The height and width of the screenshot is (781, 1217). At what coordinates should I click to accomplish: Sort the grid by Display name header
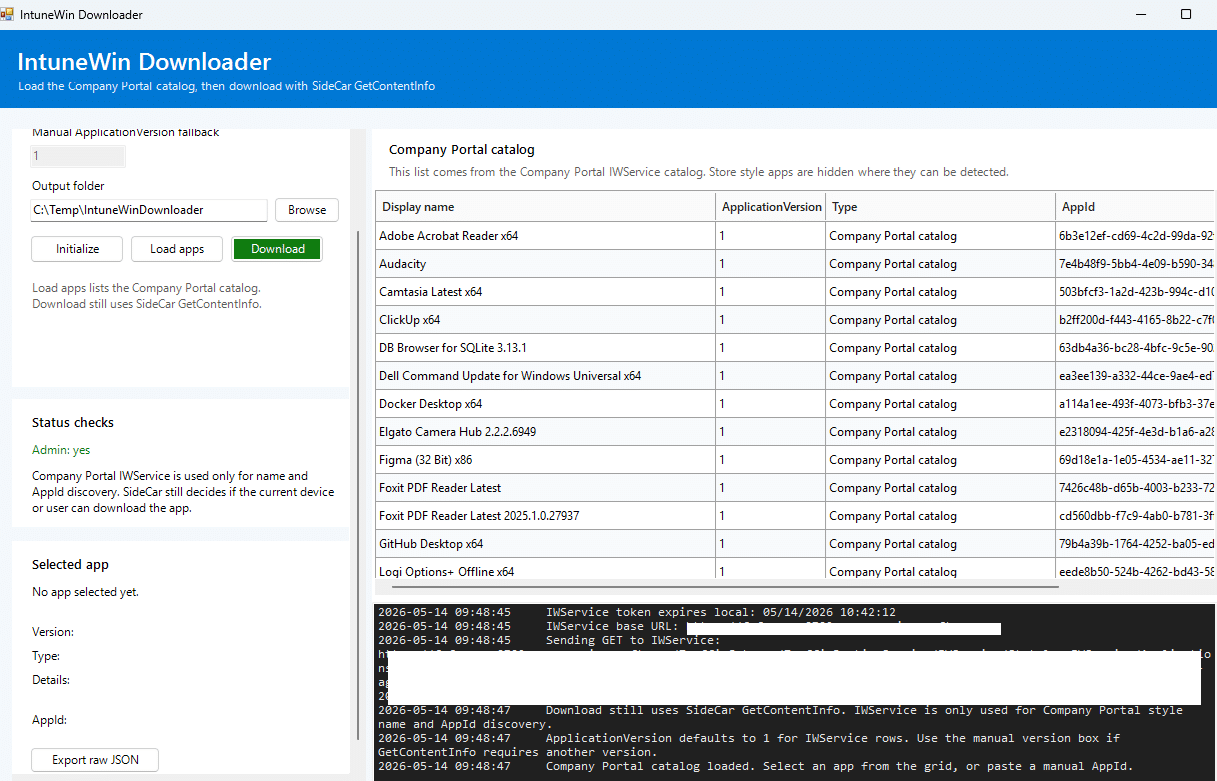coord(546,207)
